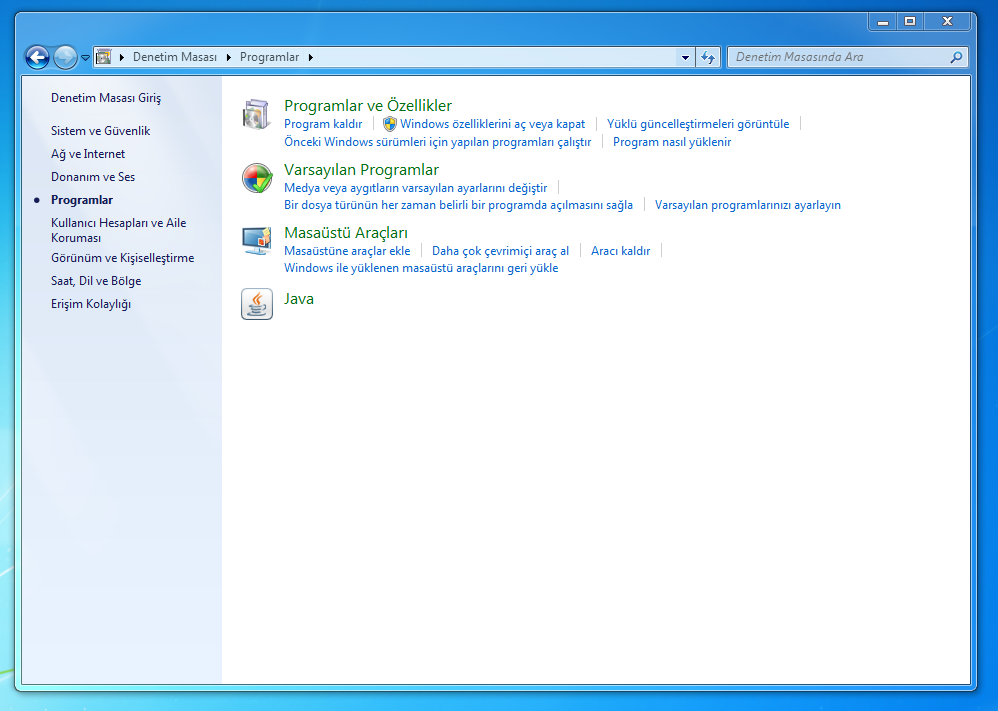Click Program kaldır link

[x=323, y=124]
